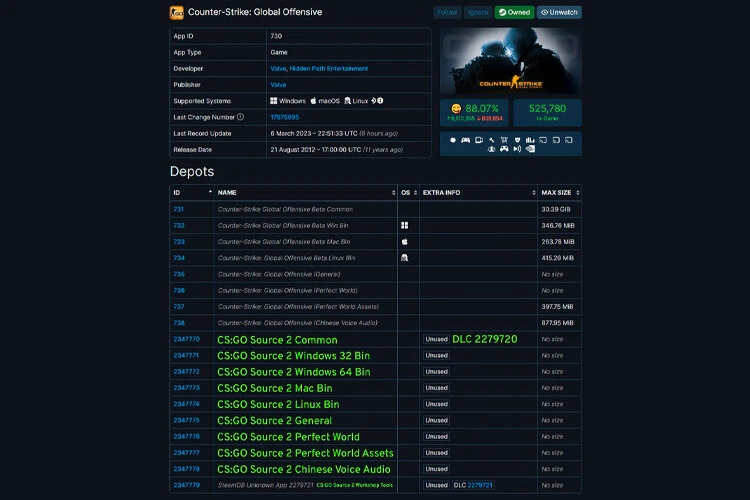This screenshot has height=500, width=750.
Task: Open the DLC 2279721 link
Action: point(480,485)
